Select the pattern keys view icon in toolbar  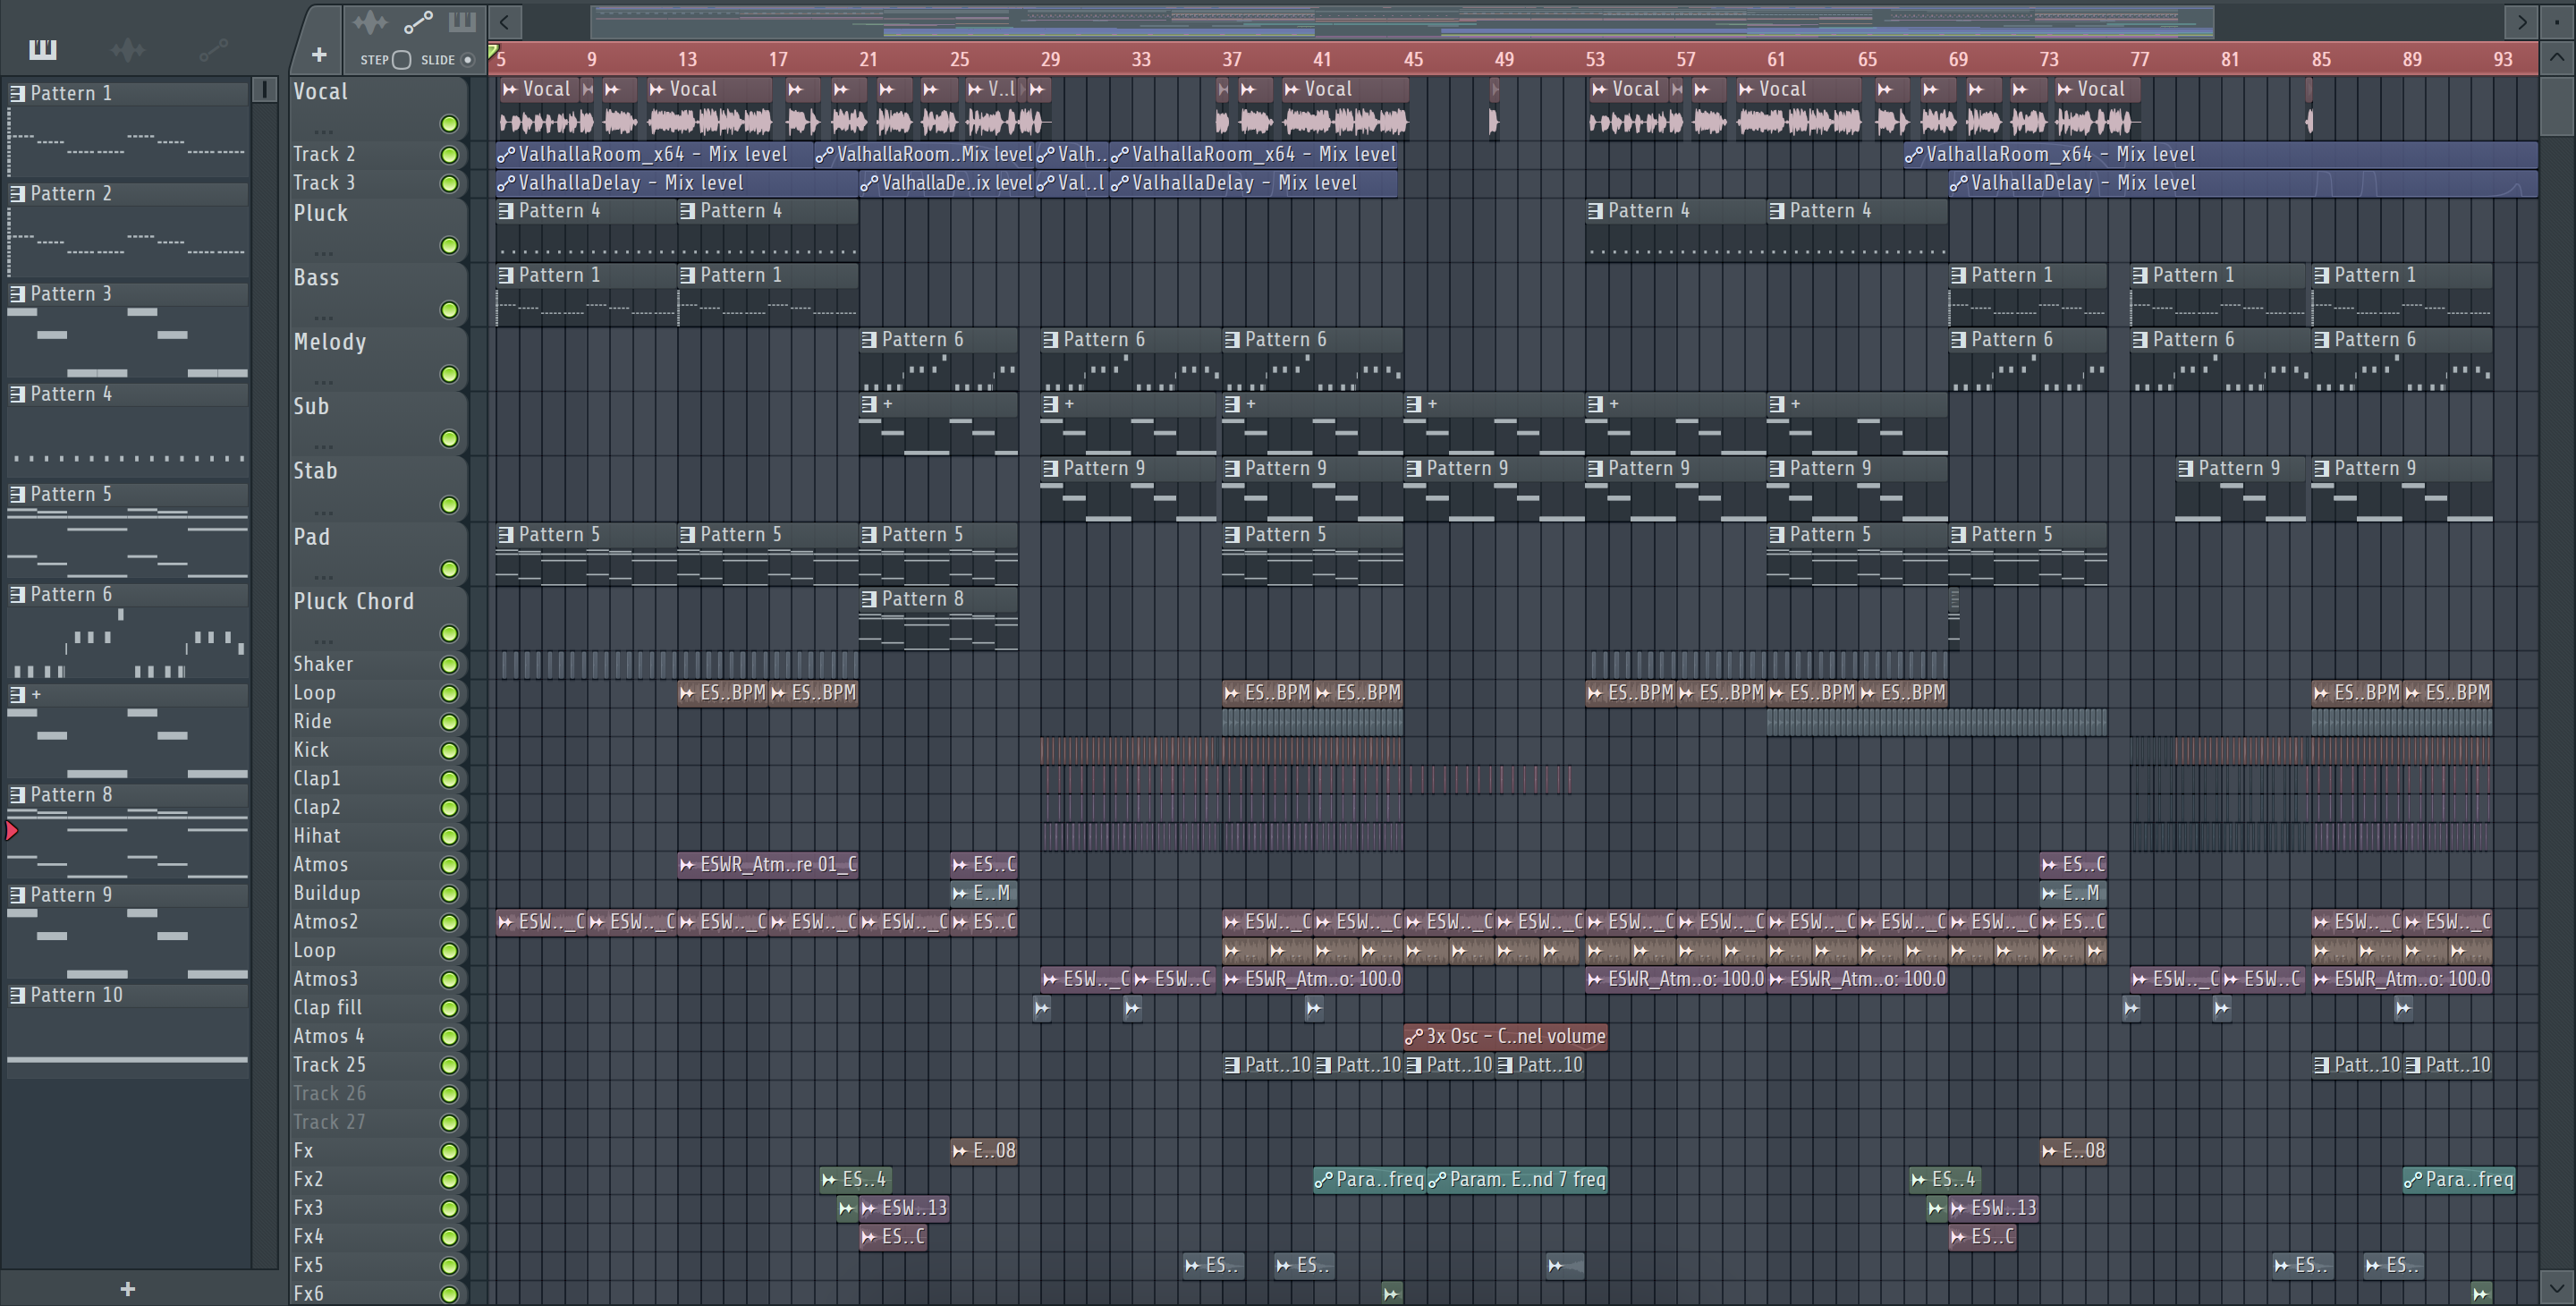(462, 21)
